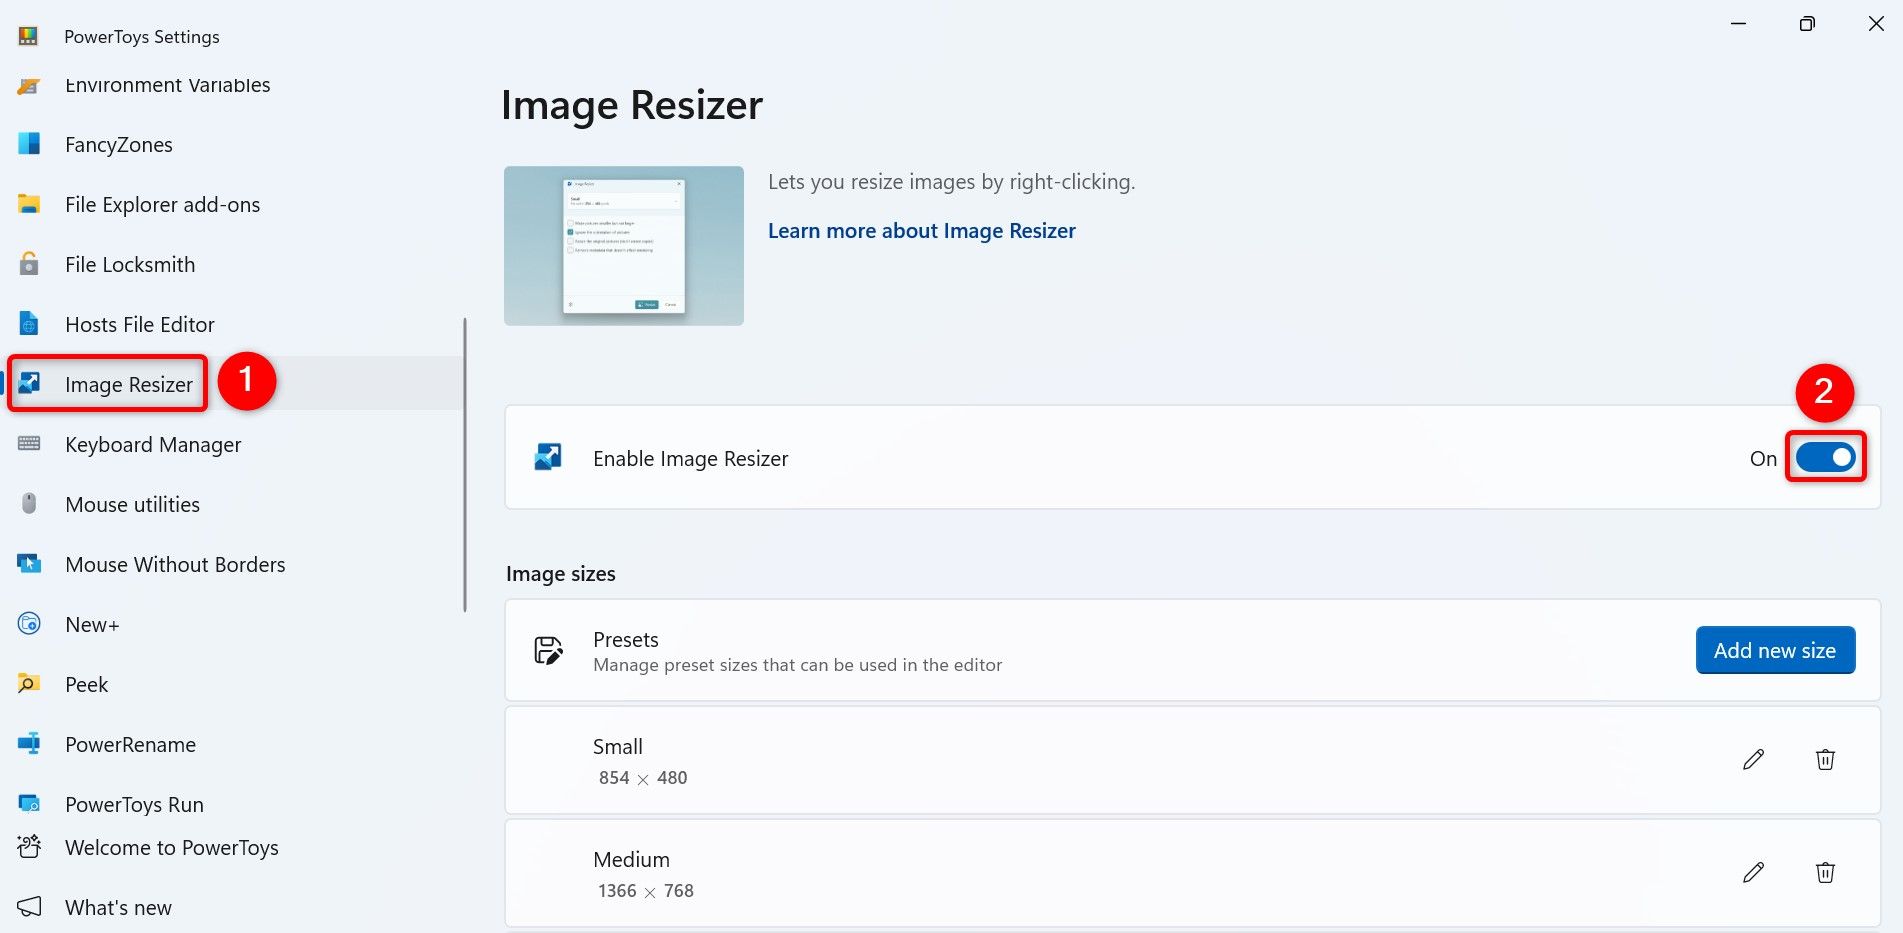1903x933 pixels.
Task: Click the Image Resizer icon in sidebar
Action: [30, 383]
